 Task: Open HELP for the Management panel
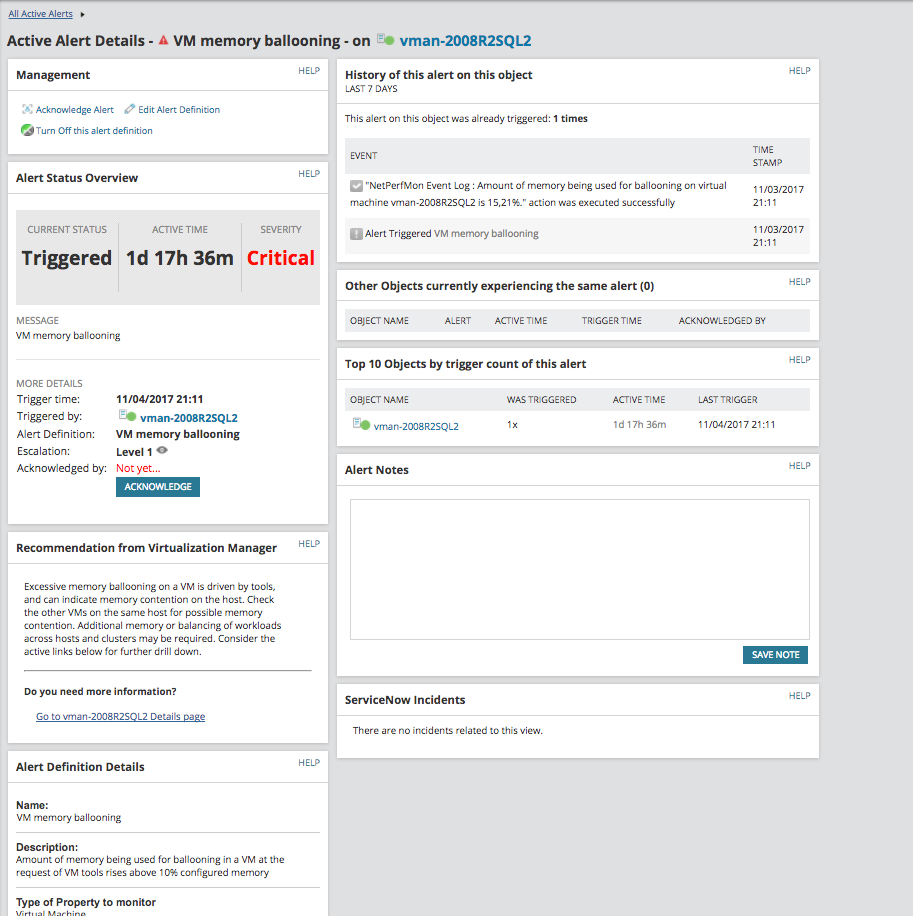click(x=309, y=71)
